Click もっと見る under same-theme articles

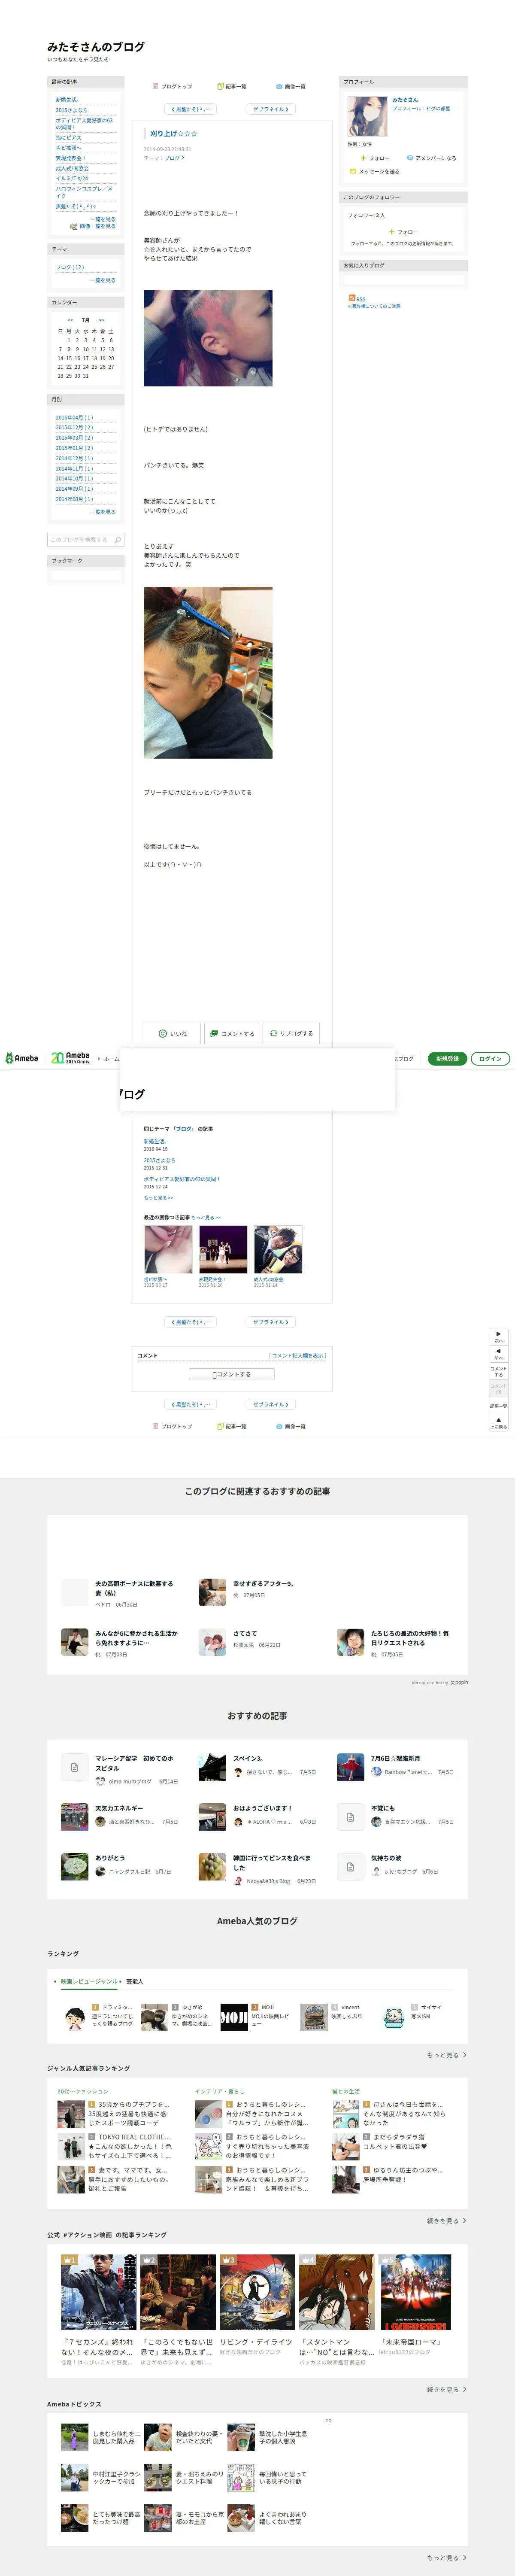158,1197
